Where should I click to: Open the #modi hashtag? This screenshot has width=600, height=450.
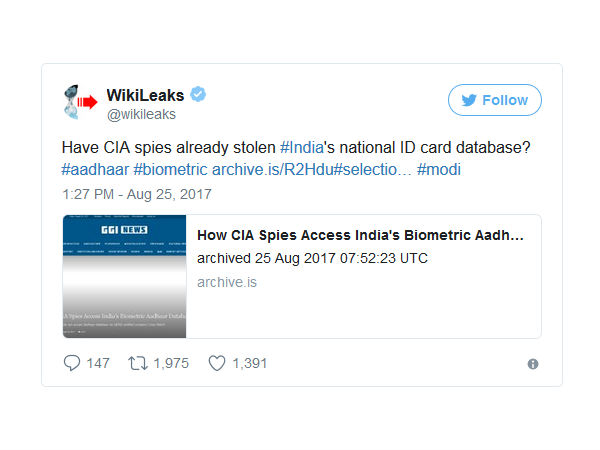pos(439,170)
